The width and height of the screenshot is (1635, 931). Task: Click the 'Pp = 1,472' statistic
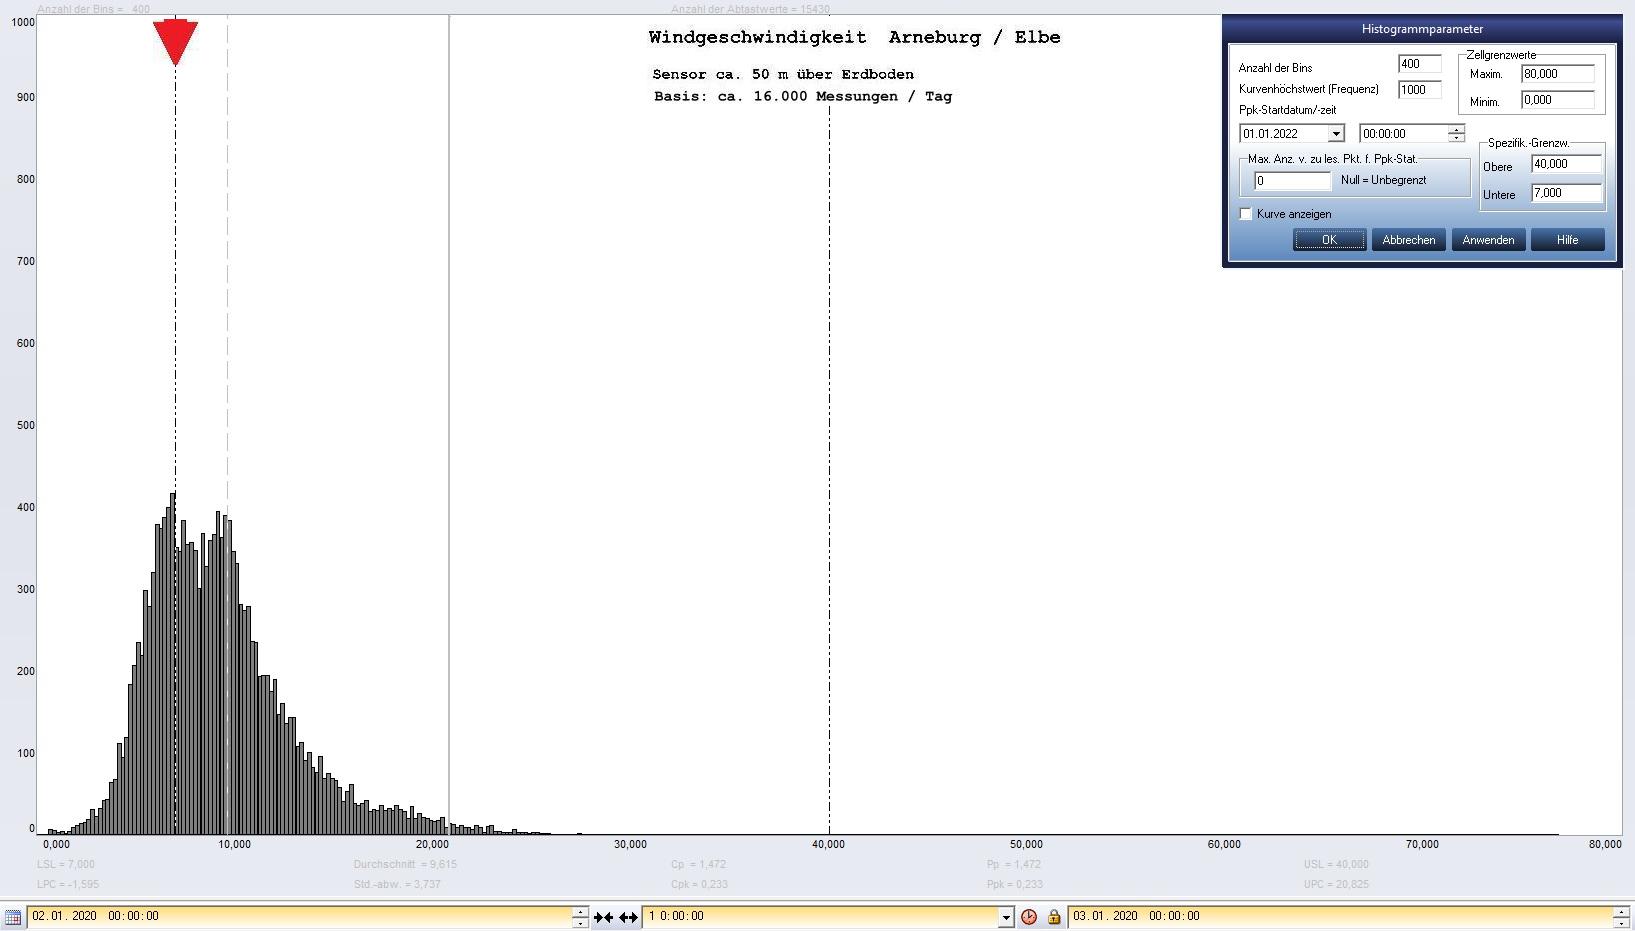[x=1014, y=865]
